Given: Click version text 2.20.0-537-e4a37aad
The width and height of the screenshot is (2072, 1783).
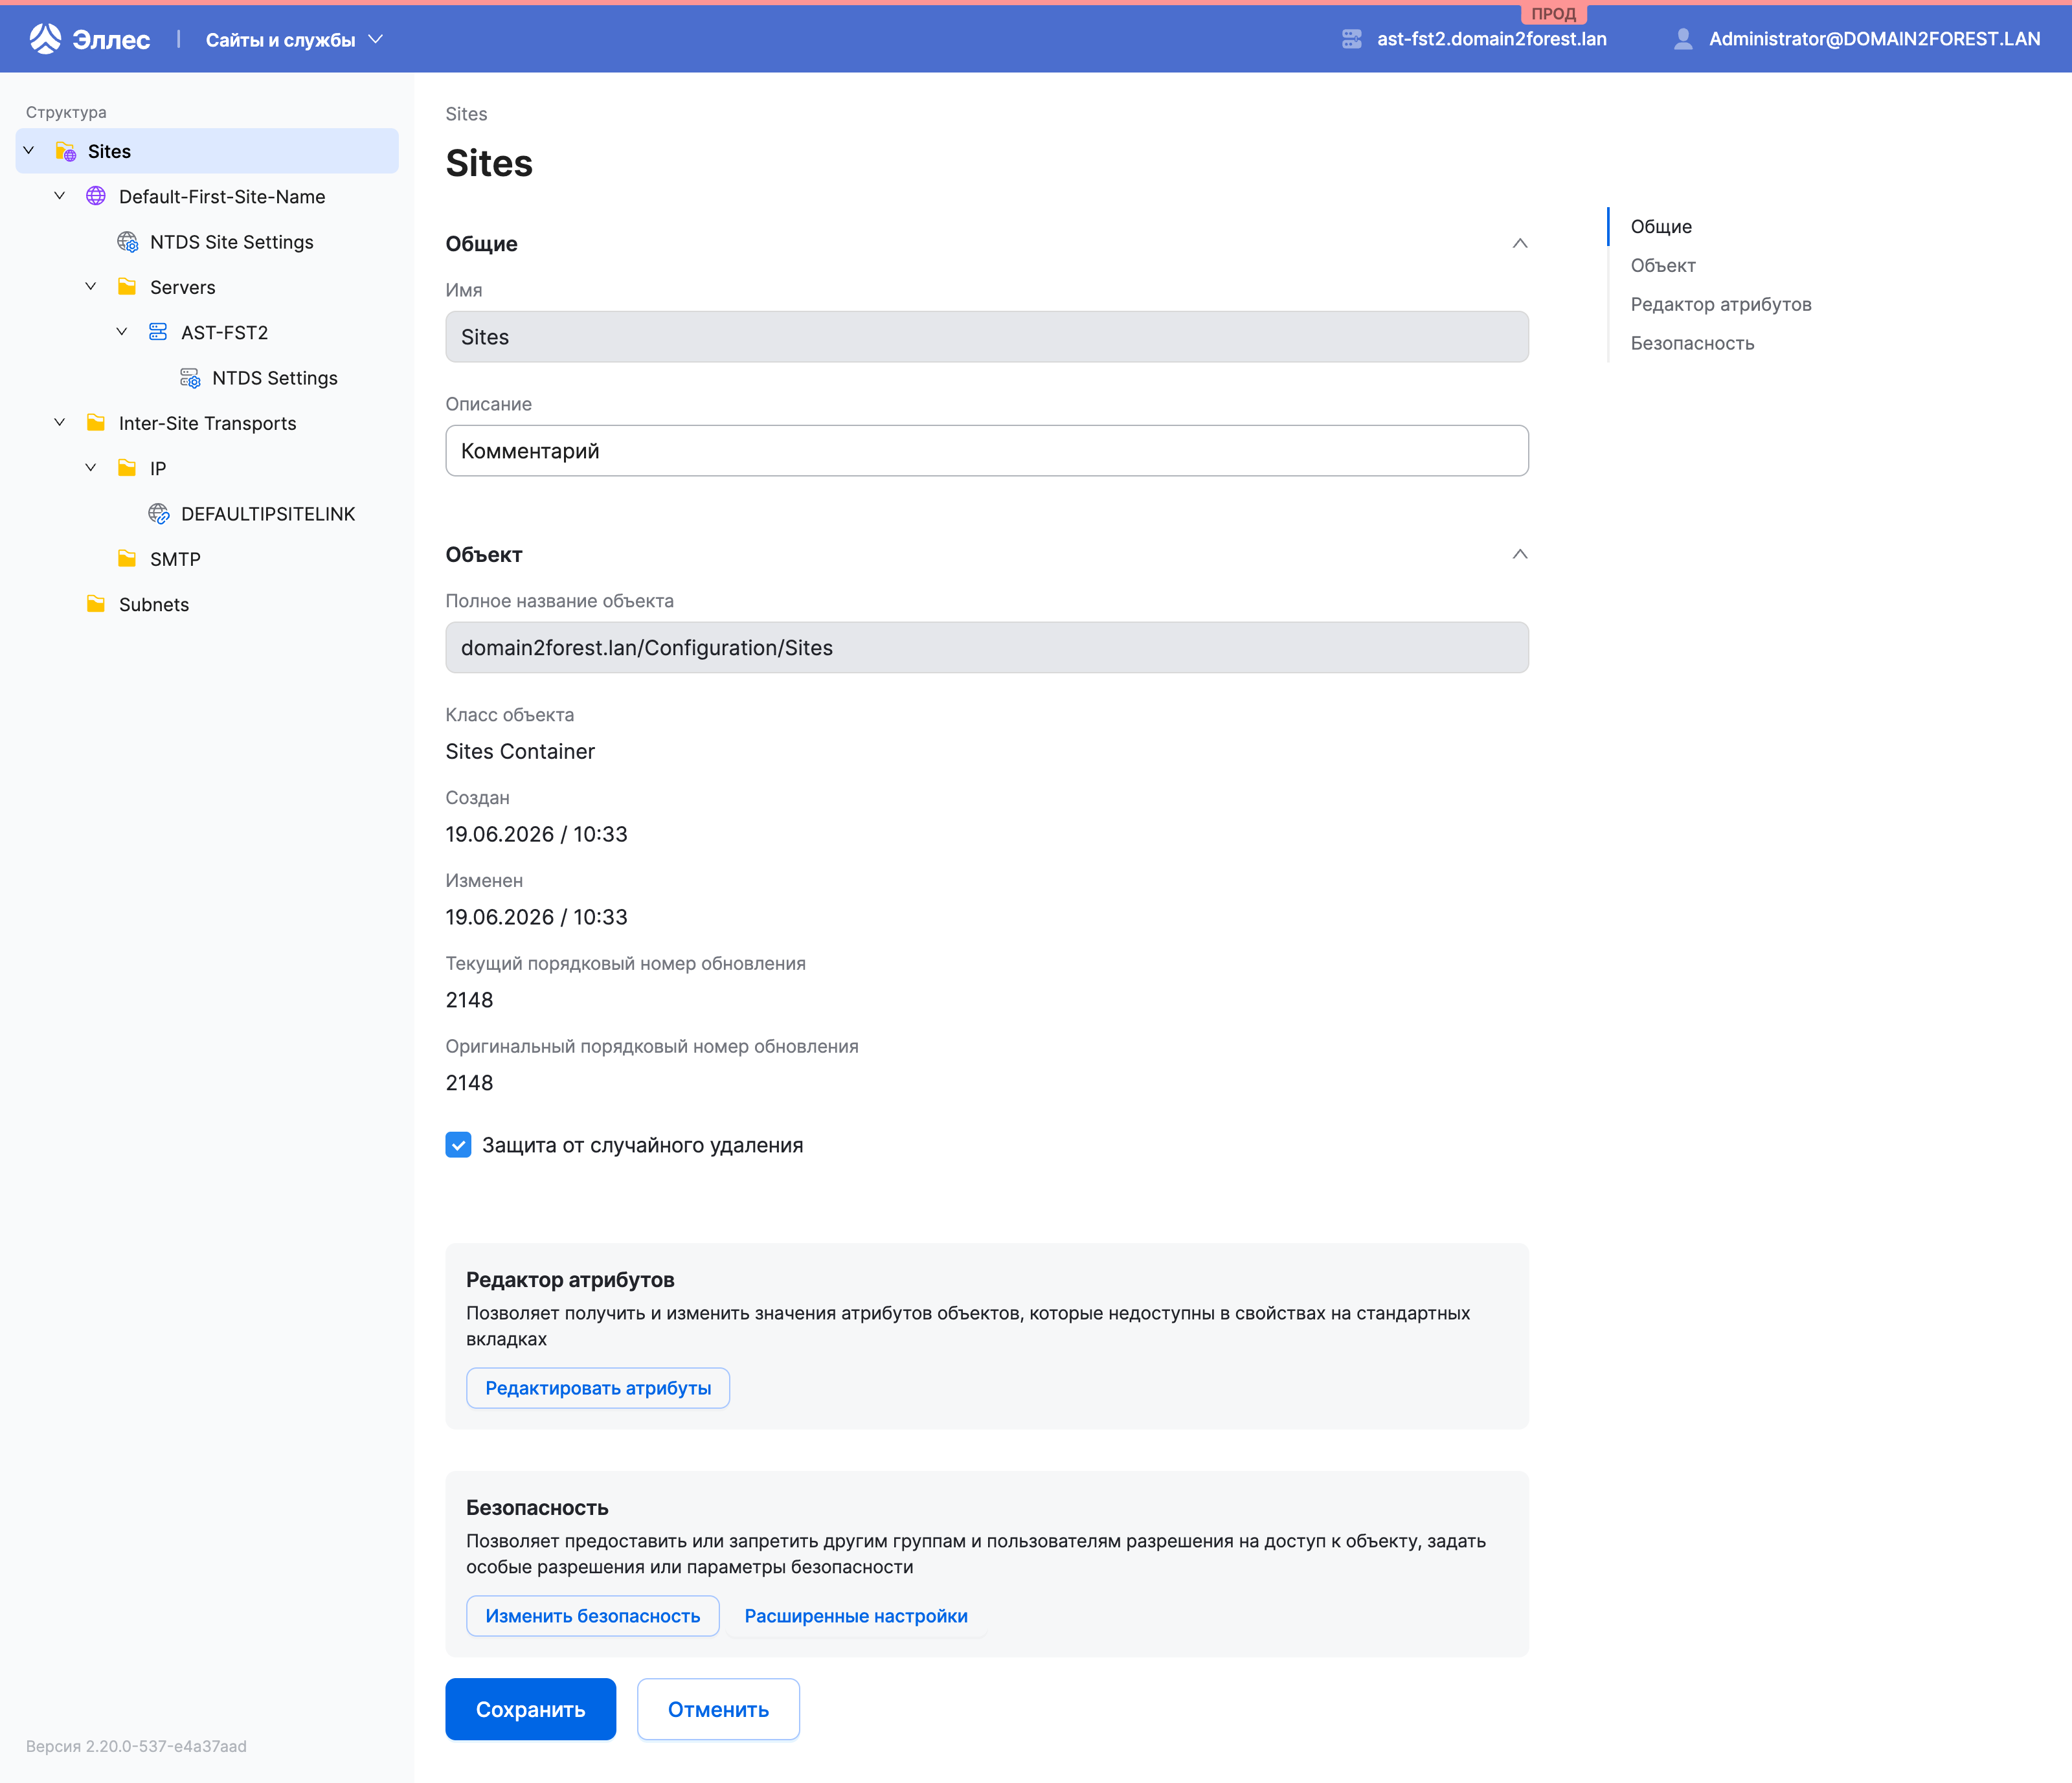Looking at the screenshot, I should [x=136, y=1746].
